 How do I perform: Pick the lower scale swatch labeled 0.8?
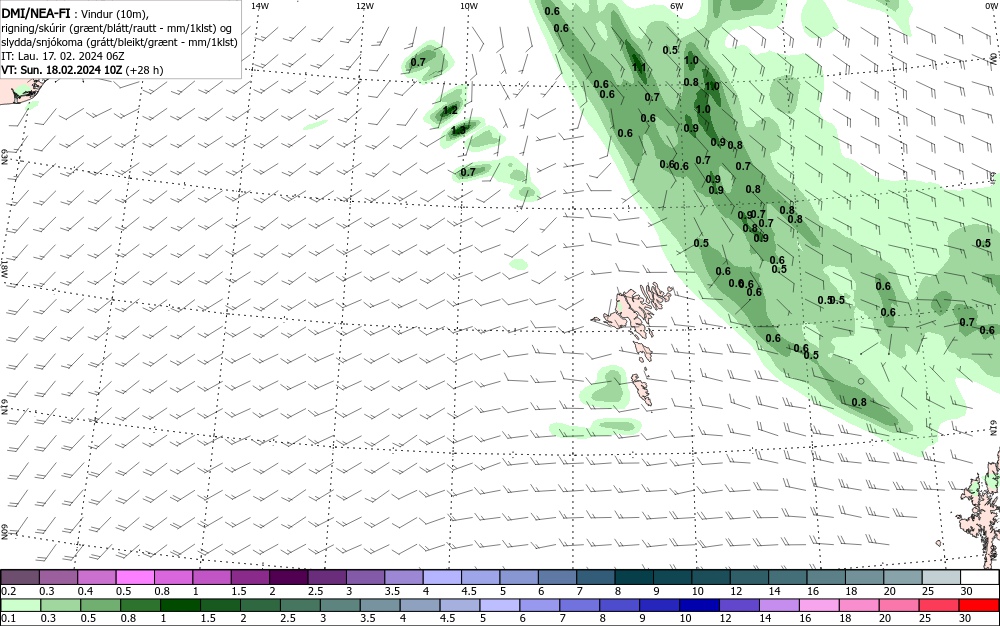[140, 605]
